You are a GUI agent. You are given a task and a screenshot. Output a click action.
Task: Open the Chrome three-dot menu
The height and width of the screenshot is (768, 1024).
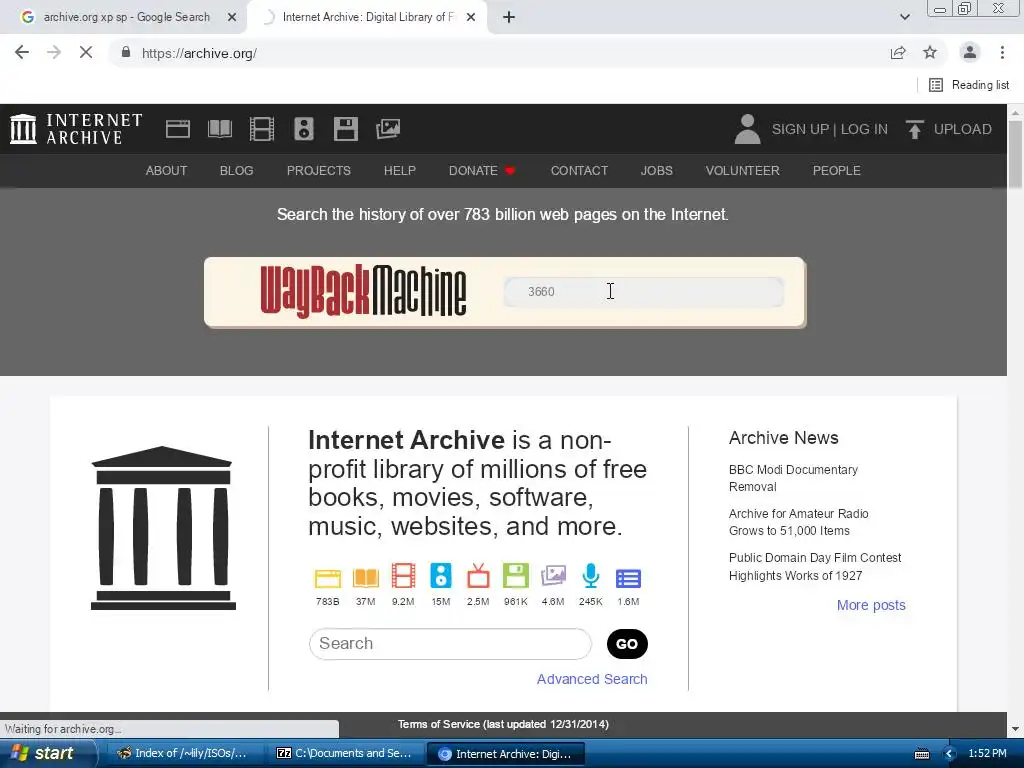coord(1002,52)
